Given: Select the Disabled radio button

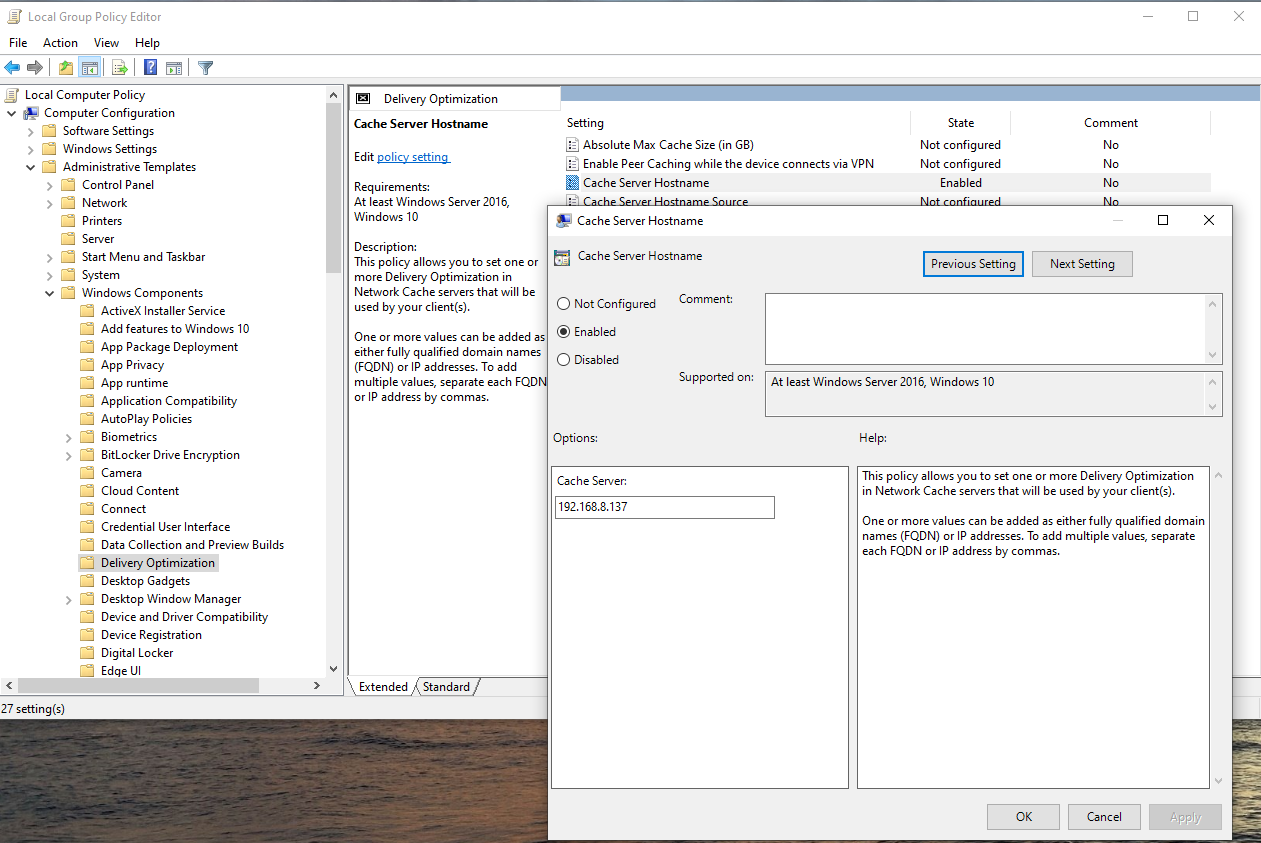Looking at the screenshot, I should click(x=564, y=360).
